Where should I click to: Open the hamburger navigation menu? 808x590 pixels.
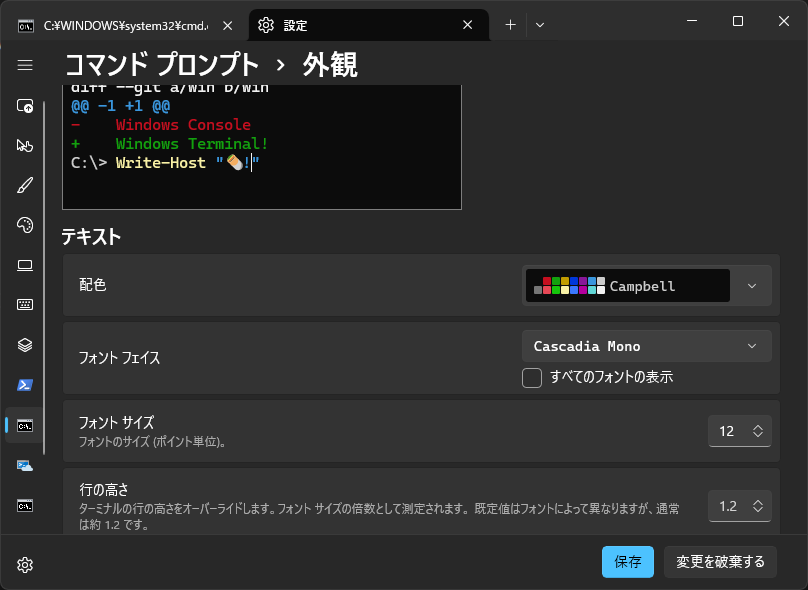(x=25, y=65)
